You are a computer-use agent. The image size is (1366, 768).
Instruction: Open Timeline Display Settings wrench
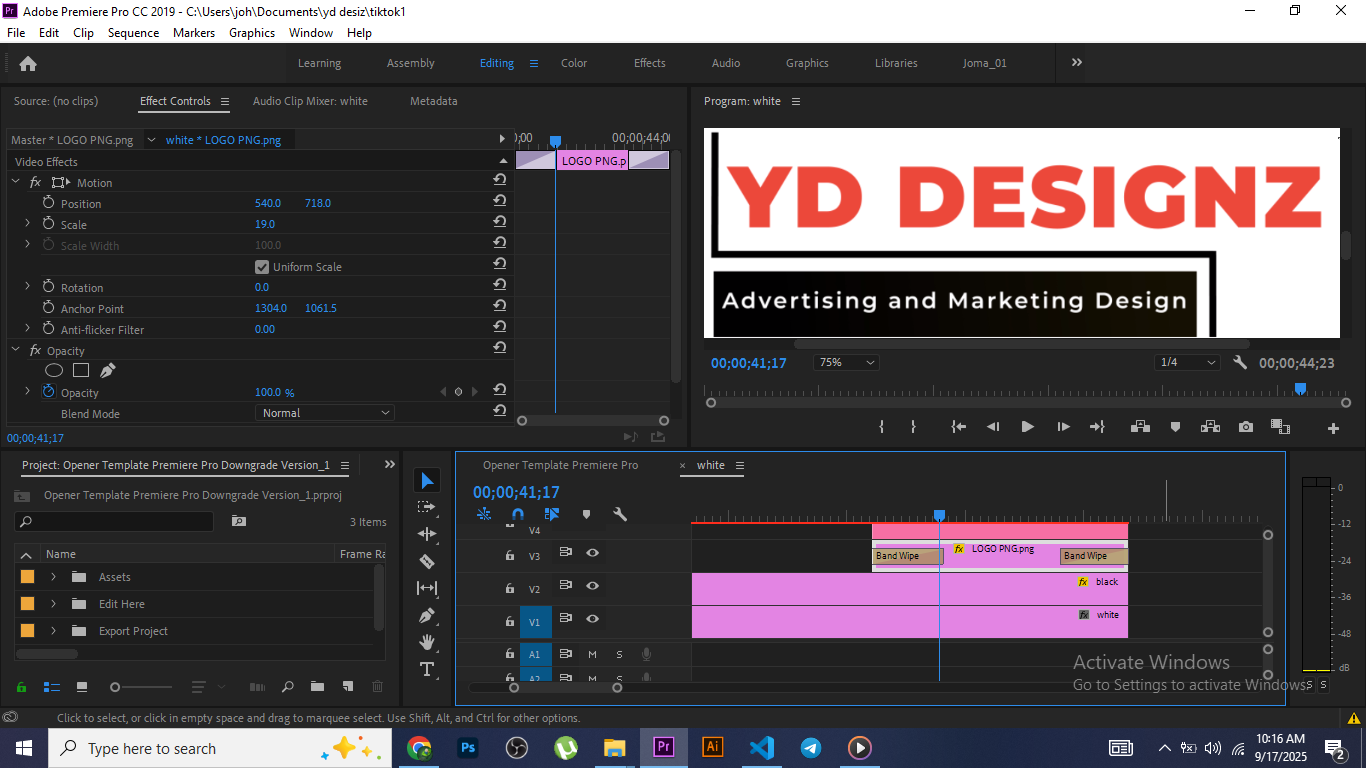[x=621, y=514]
